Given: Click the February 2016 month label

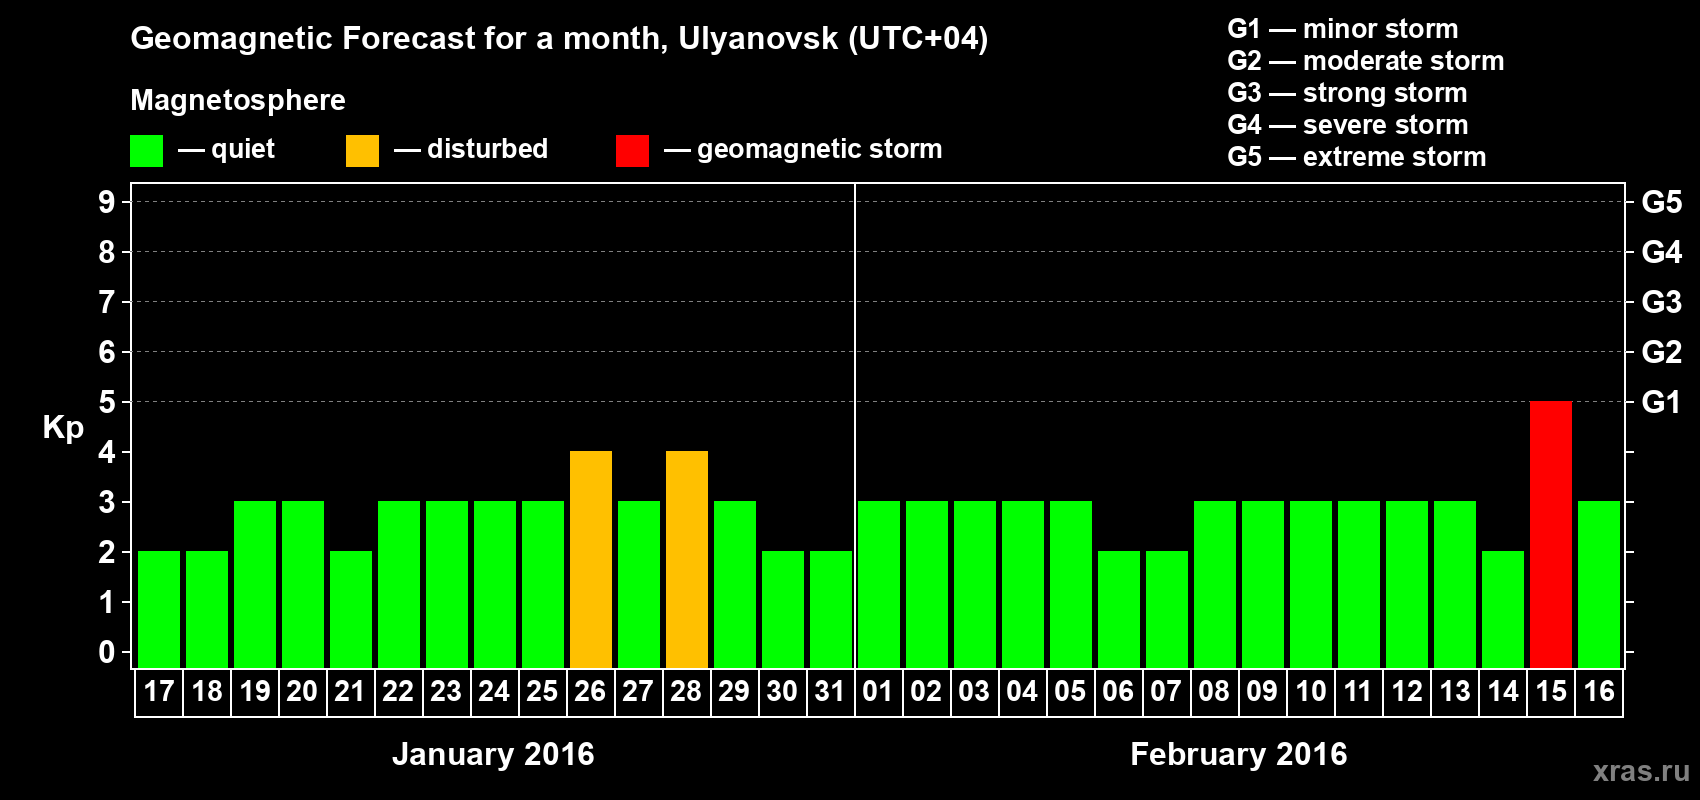Looking at the screenshot, I should tap(1239, 754).
